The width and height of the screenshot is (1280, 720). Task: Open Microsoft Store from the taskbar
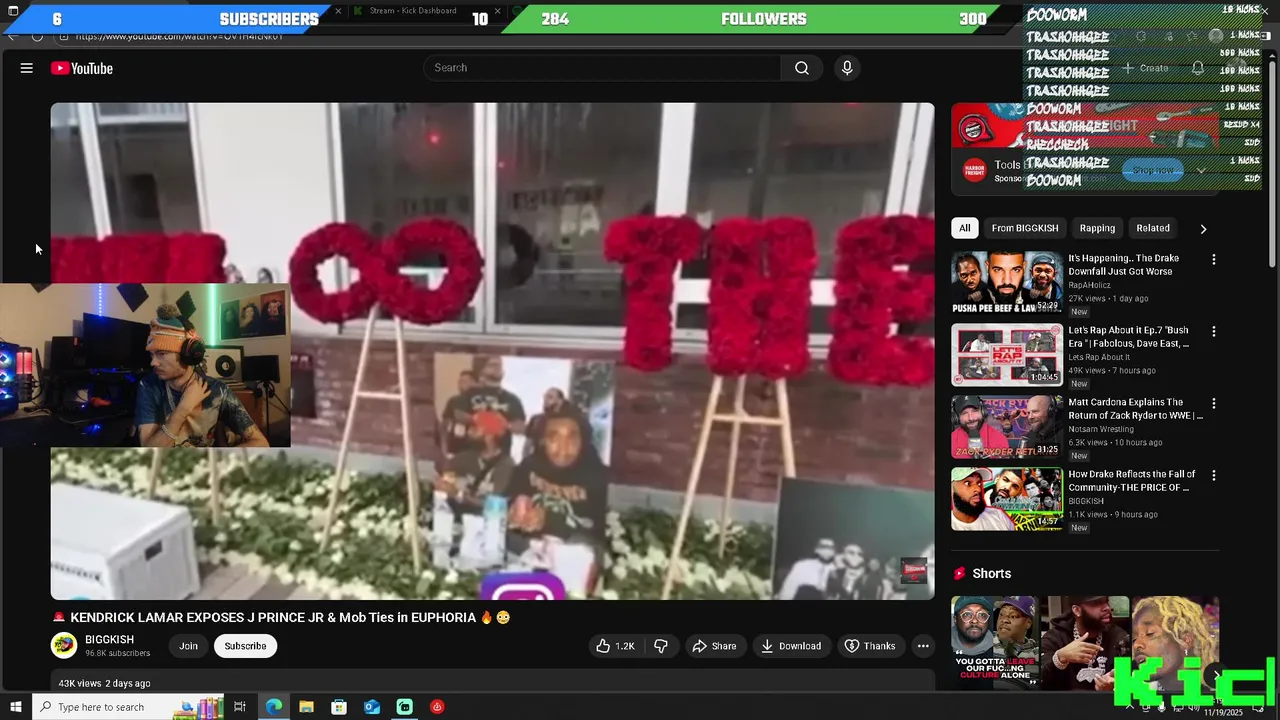click(x=339, y=707)
